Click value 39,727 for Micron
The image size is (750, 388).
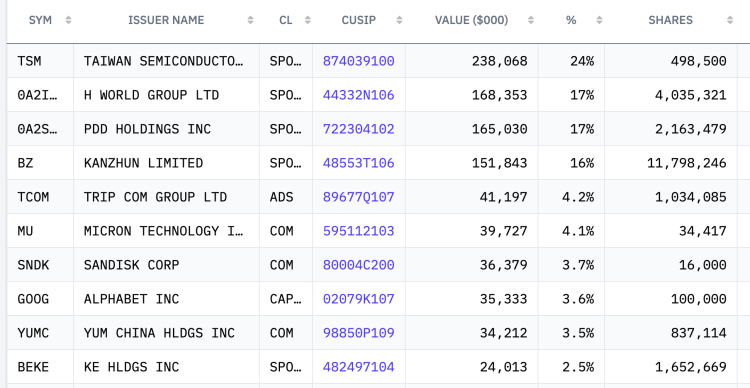coord(504,231)
